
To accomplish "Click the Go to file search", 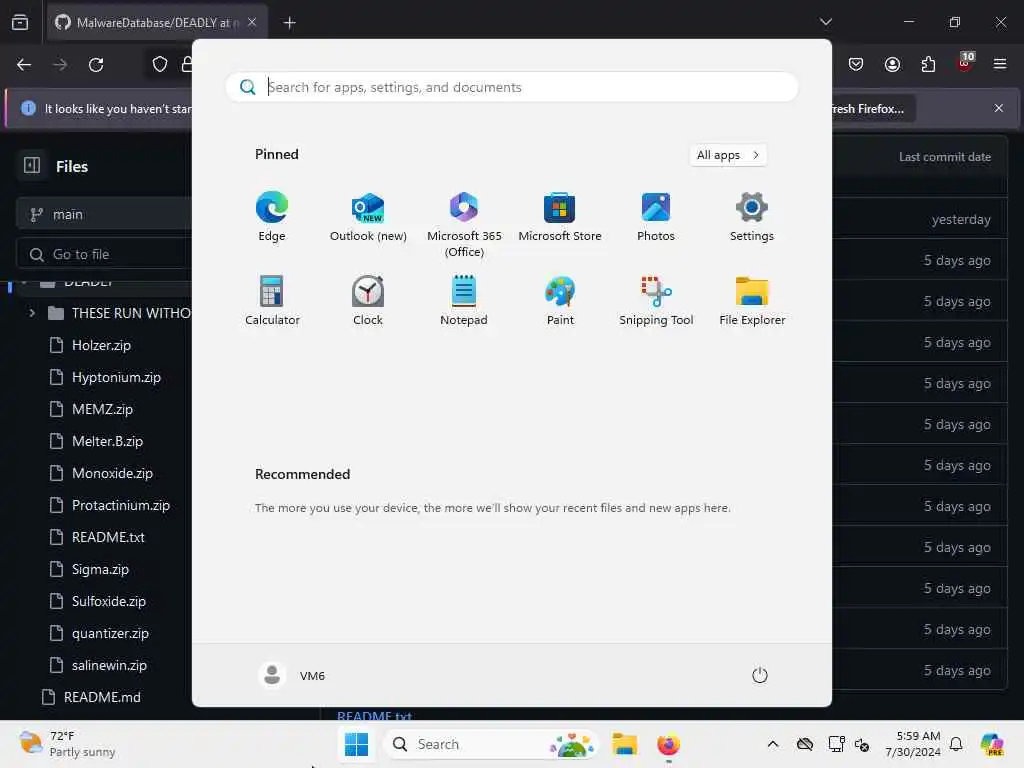I will [104, 254].
